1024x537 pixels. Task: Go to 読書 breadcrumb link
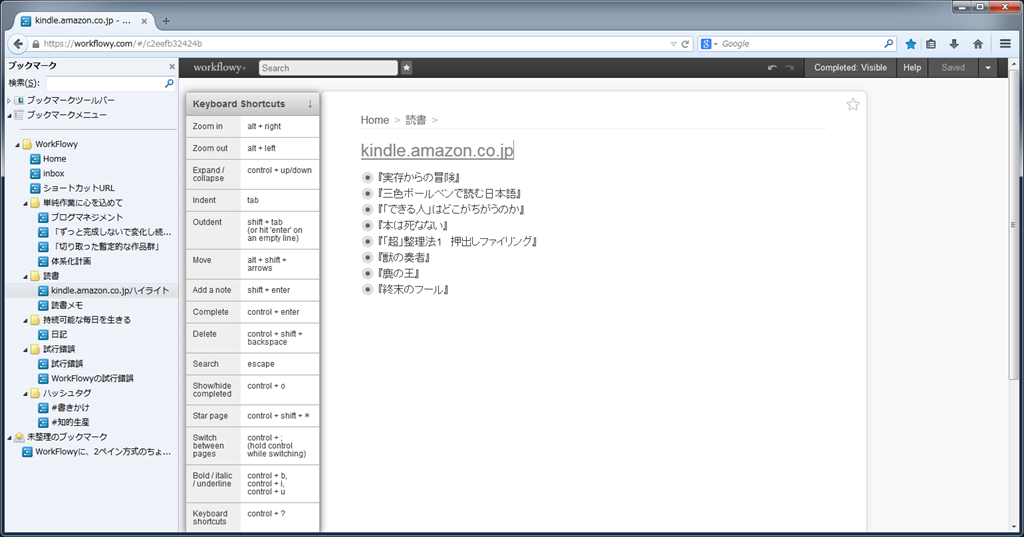click(416, 120)
